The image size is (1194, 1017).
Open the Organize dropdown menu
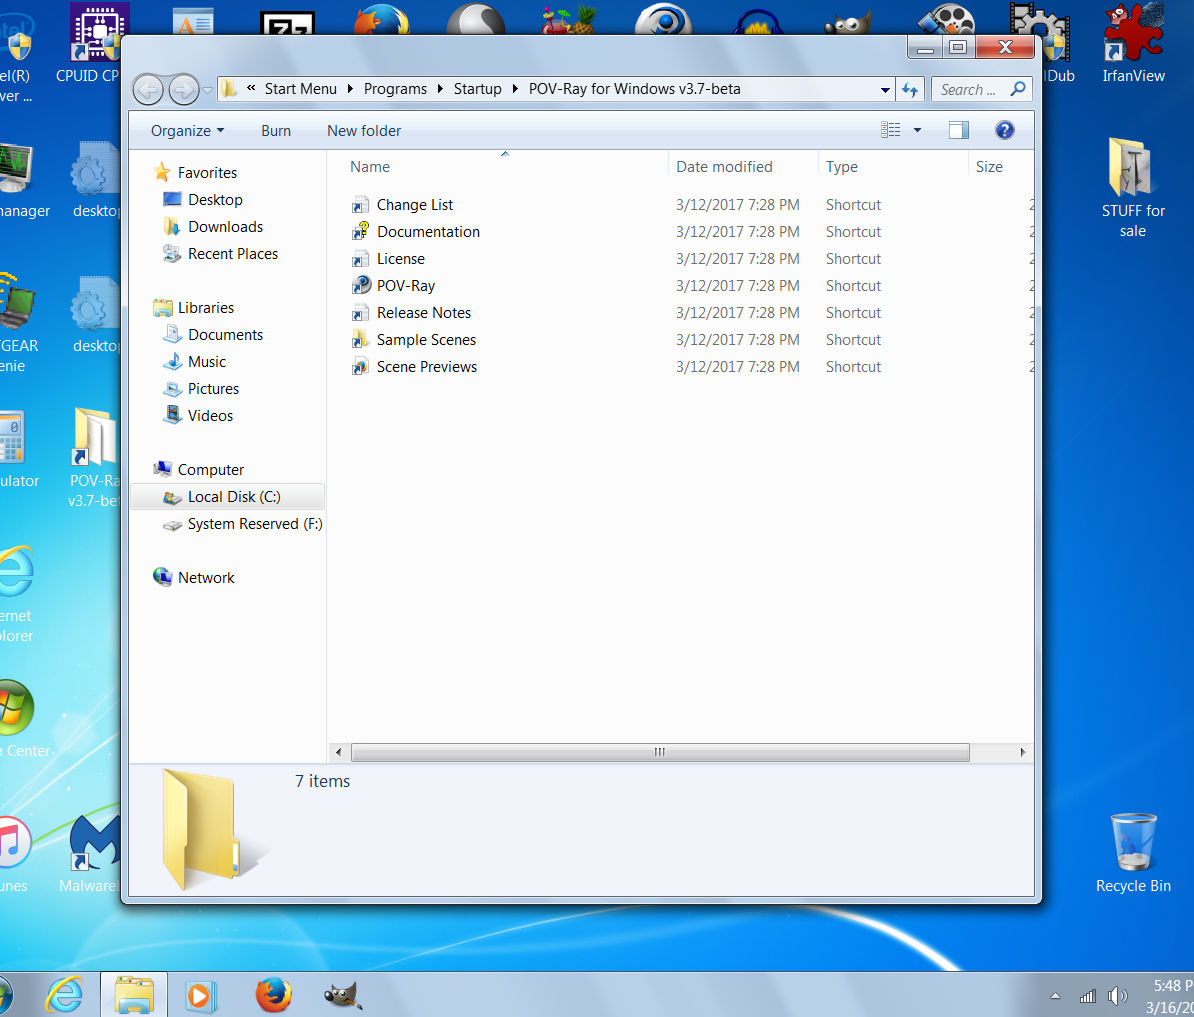187,131
